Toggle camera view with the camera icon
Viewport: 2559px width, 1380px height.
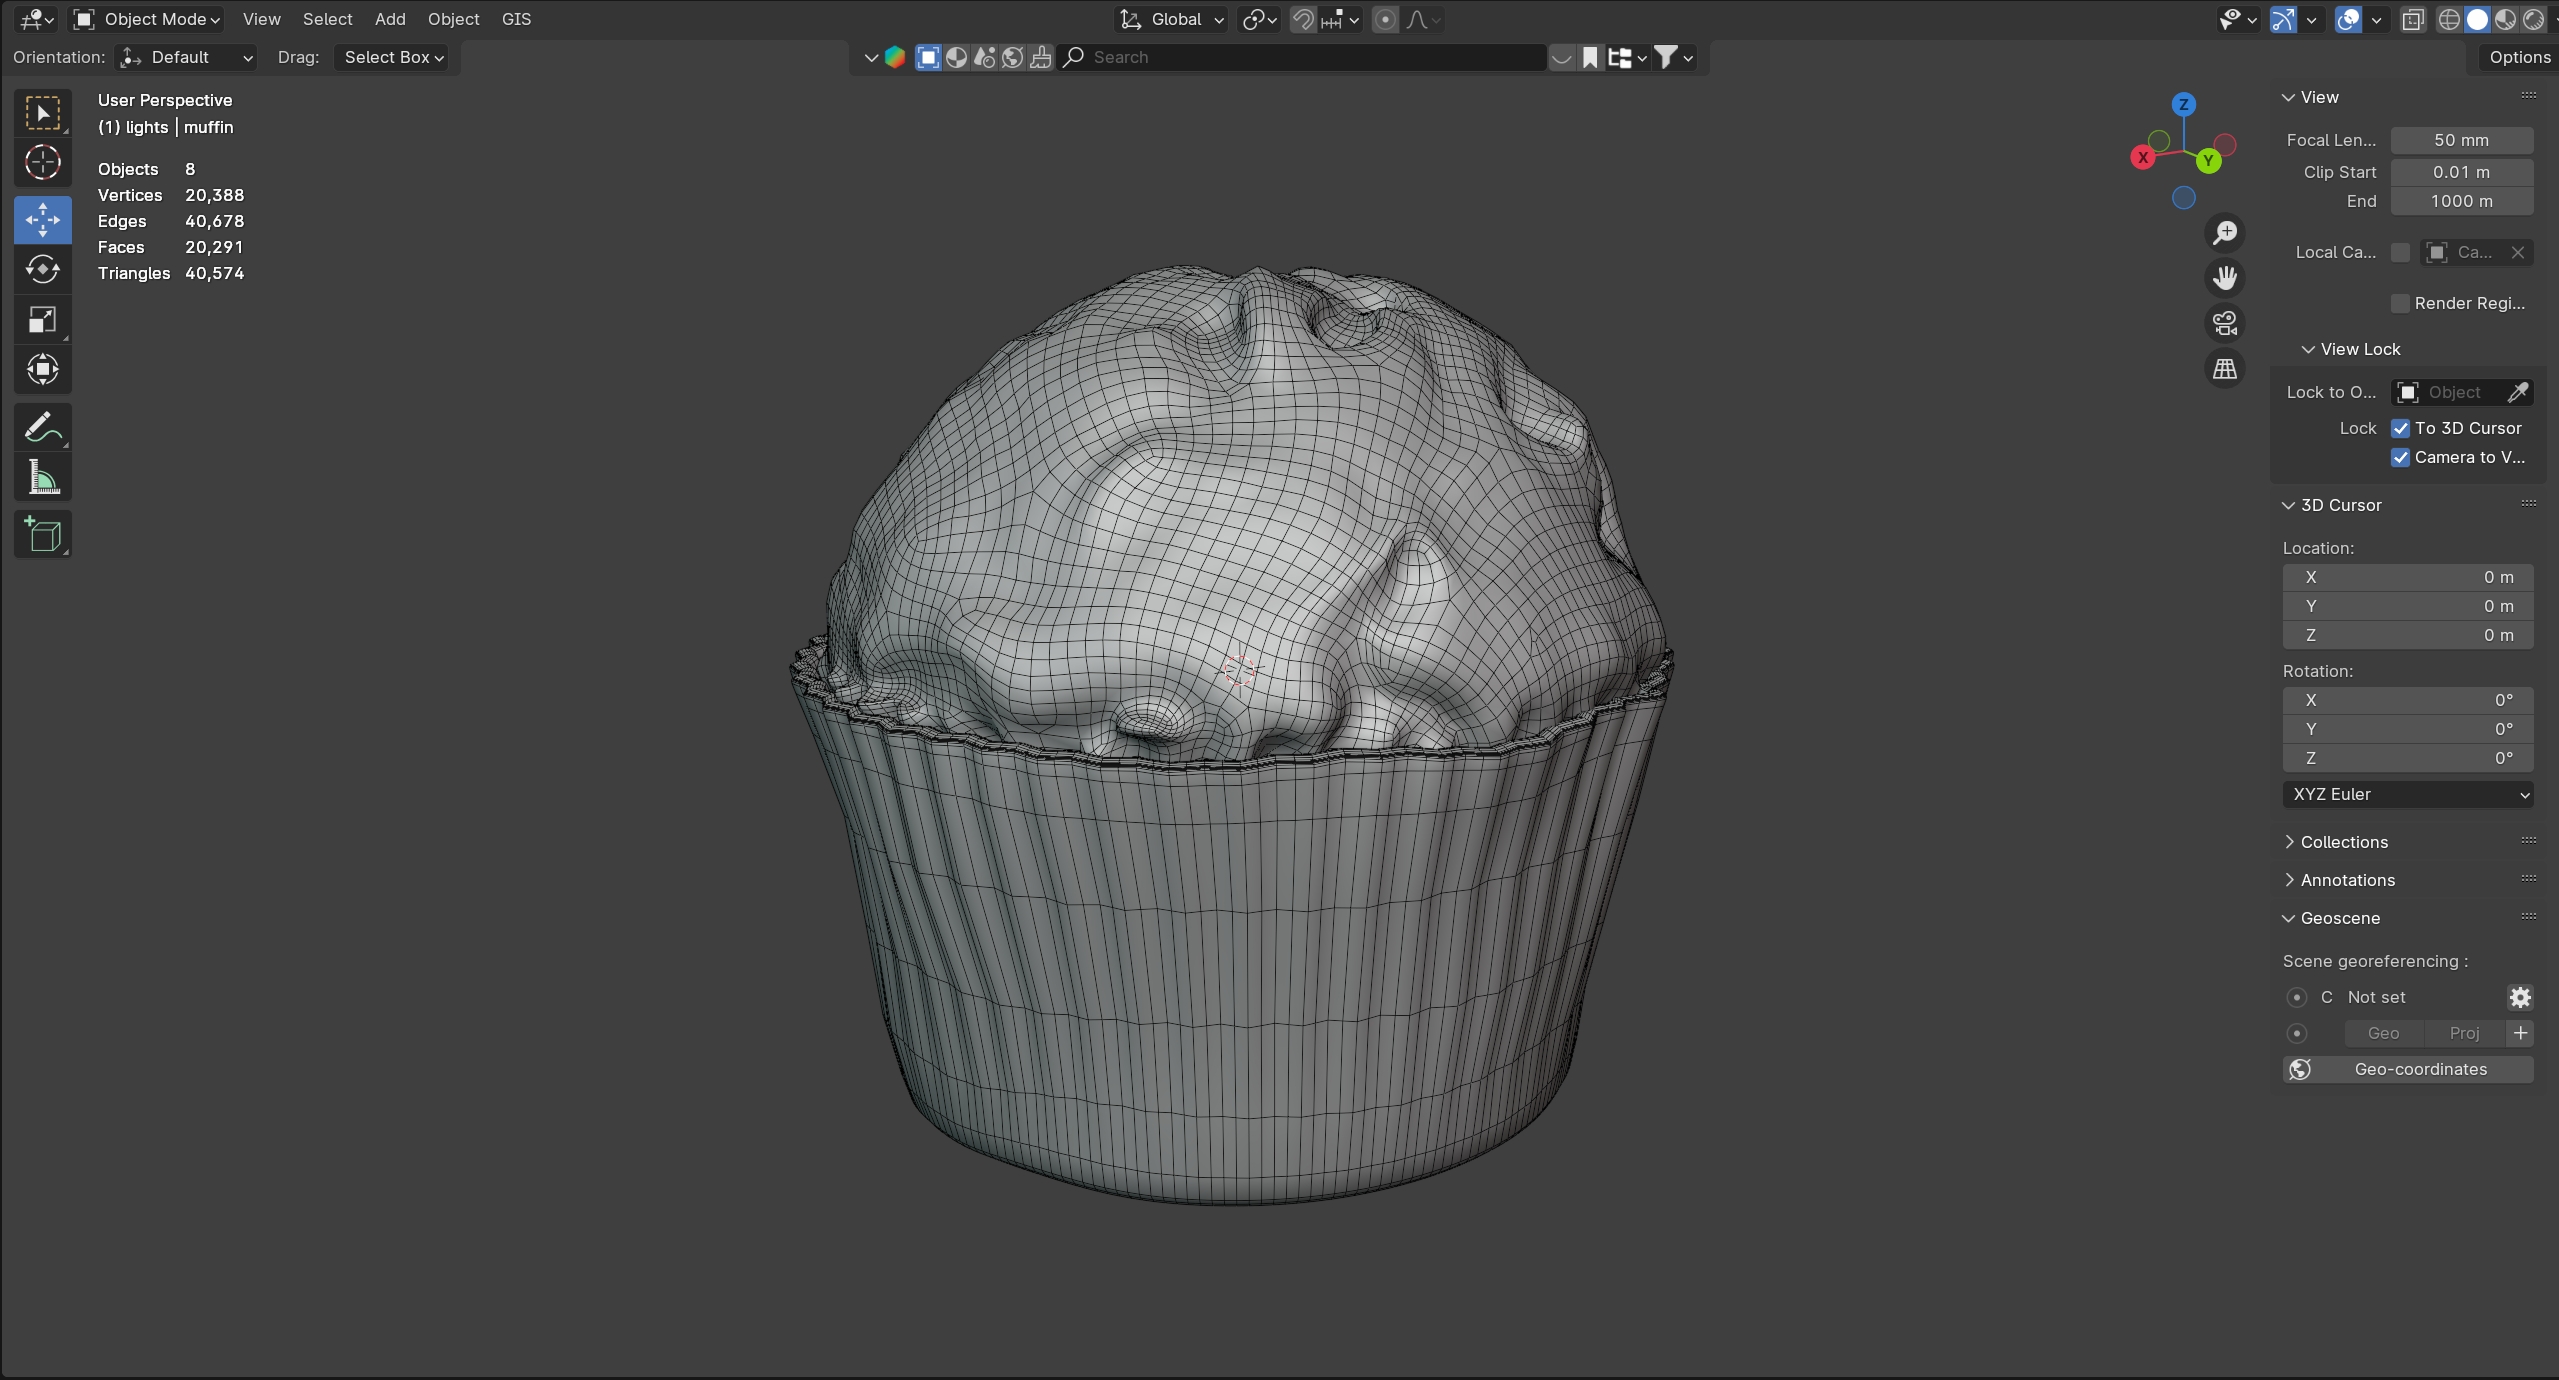point(2225,323)
